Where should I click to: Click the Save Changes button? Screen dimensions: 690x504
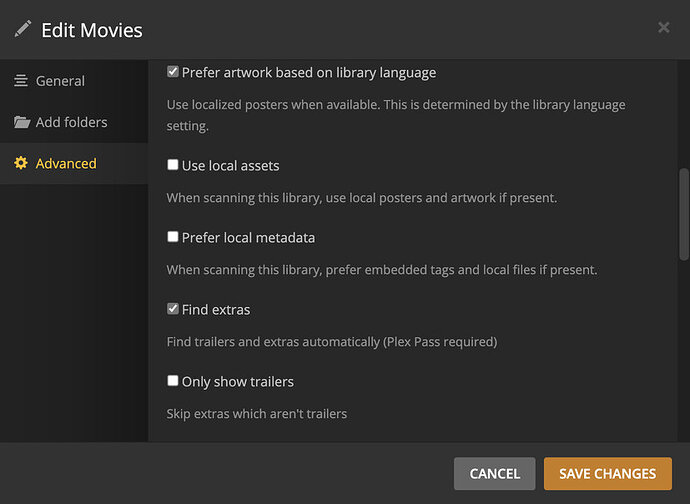click(608, 474)
